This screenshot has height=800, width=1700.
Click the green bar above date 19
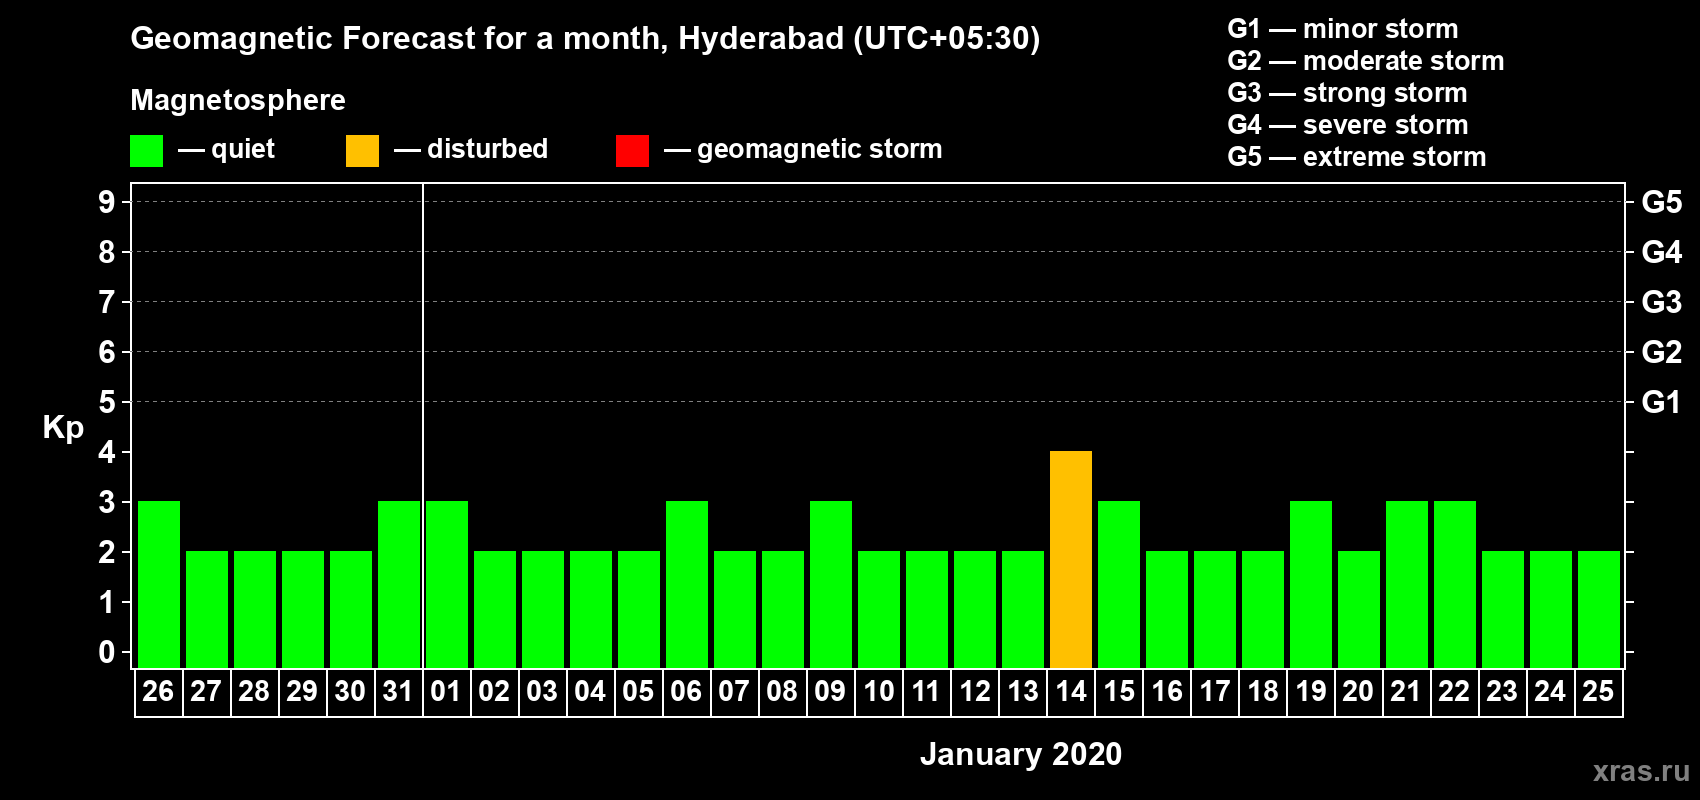[x=1311, y=585]
